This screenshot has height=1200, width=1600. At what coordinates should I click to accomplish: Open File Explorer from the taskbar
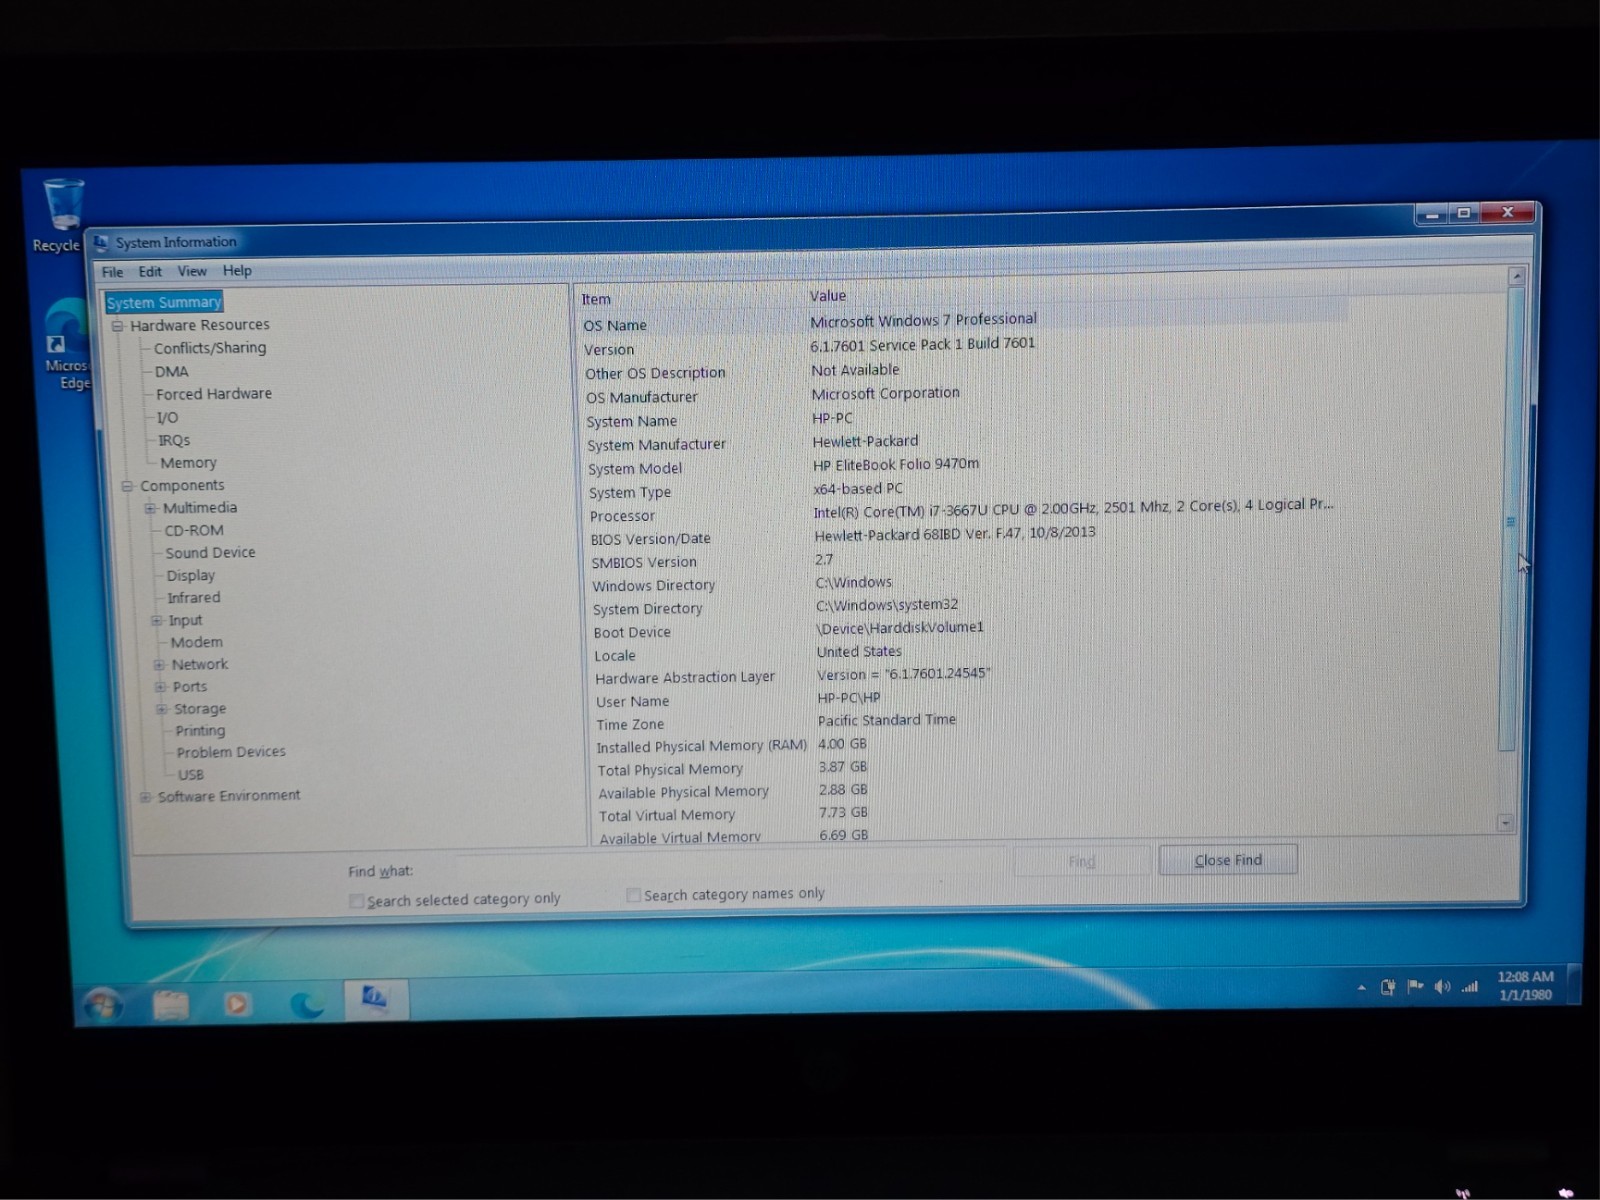pos(170,1003)
